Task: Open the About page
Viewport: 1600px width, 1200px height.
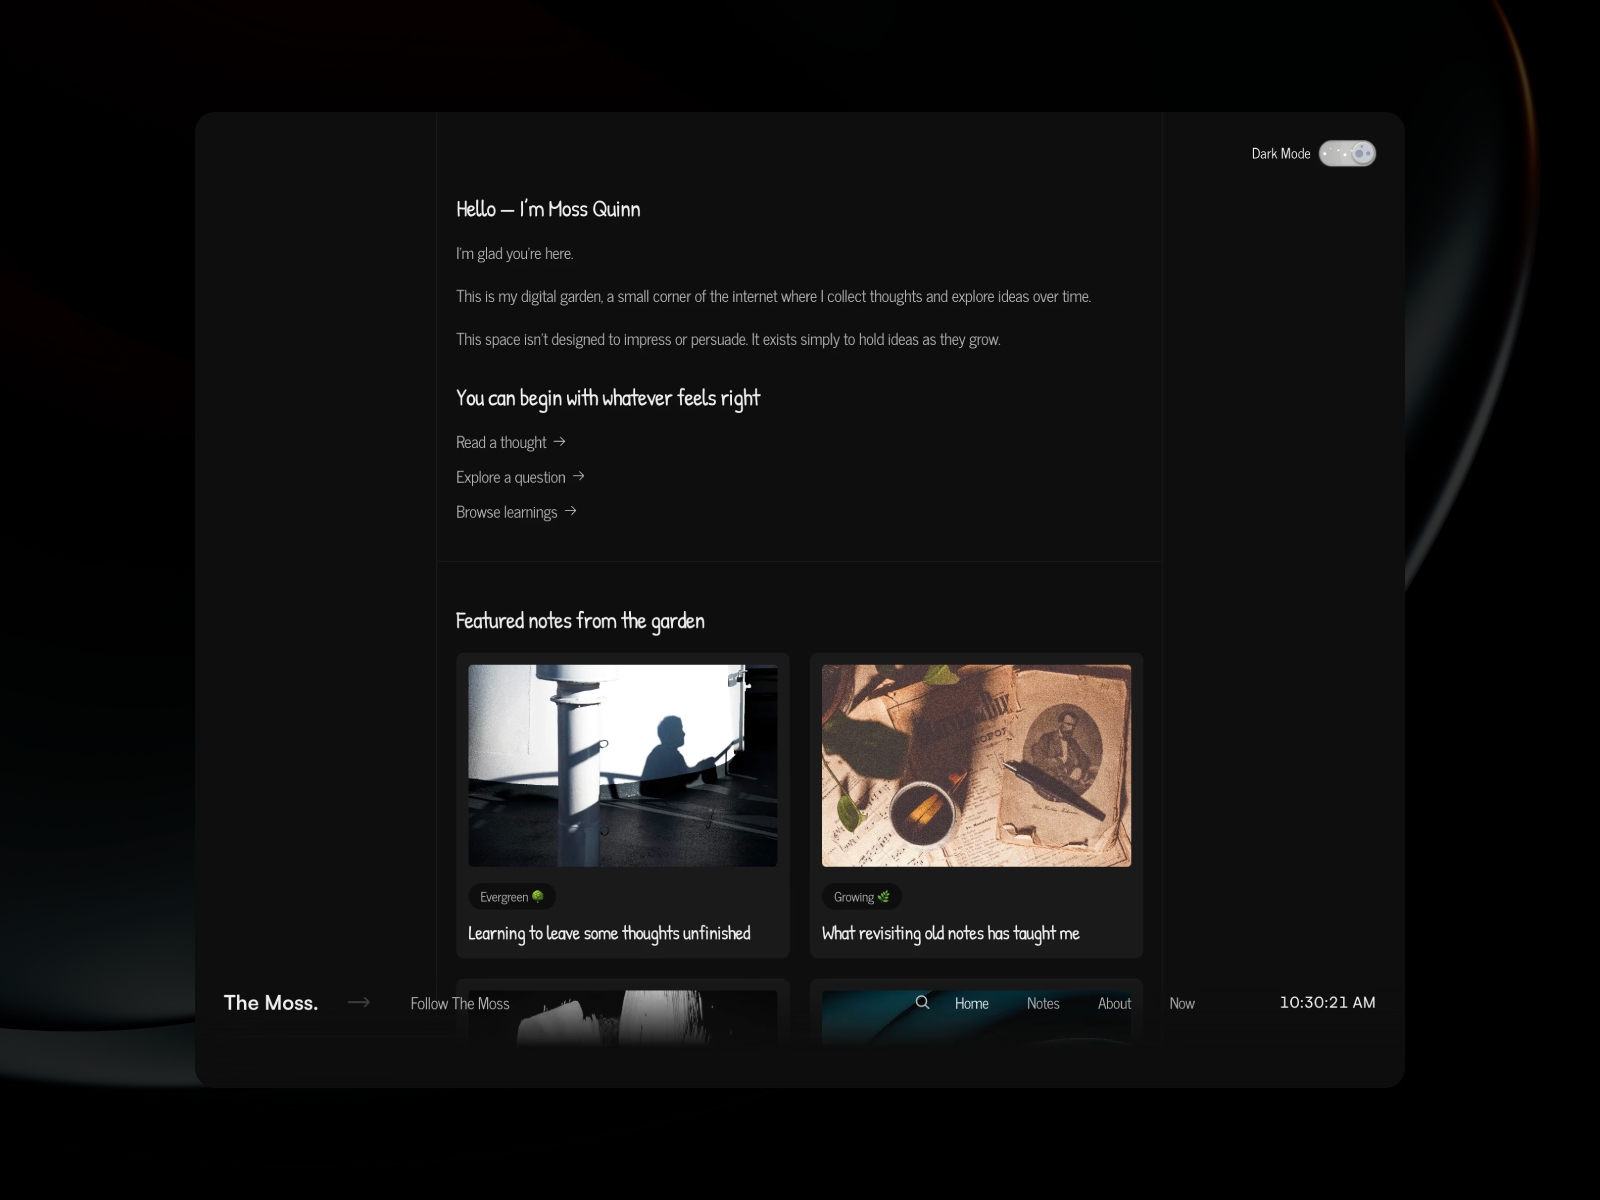Action: [x=1114, y=1003]
